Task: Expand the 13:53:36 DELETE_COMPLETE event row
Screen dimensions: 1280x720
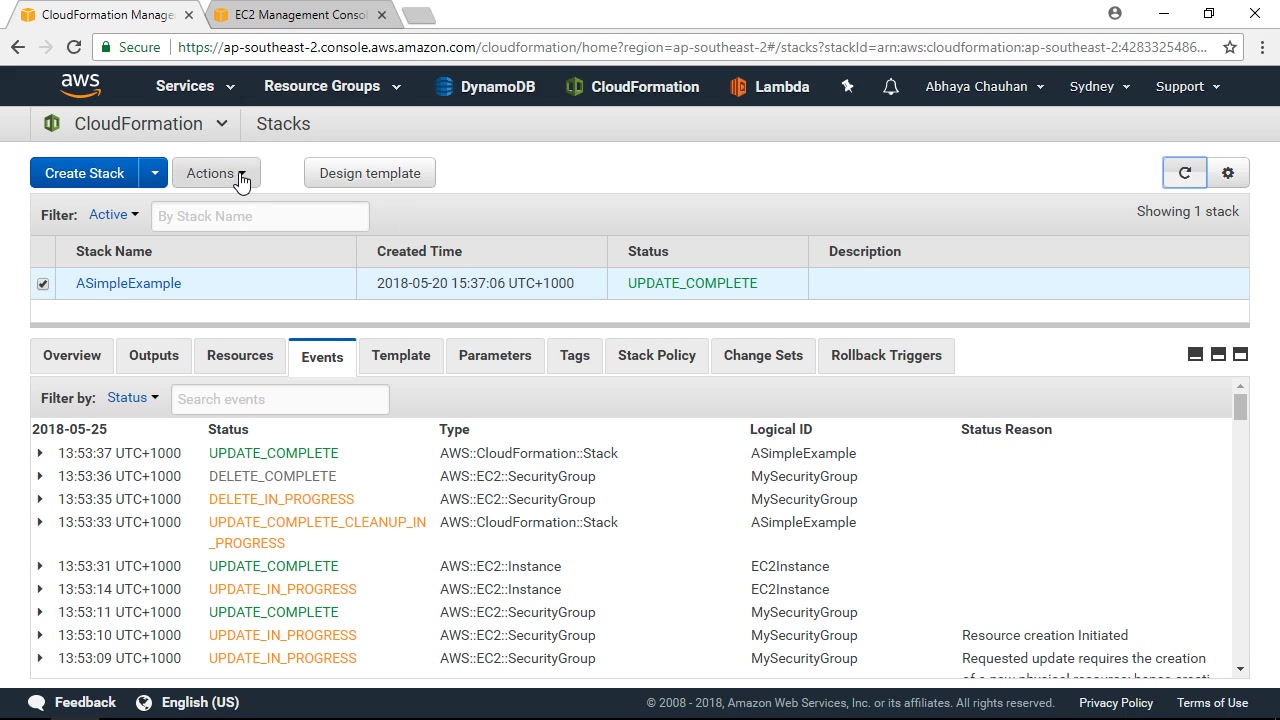Action: click(x=40, y=476)
